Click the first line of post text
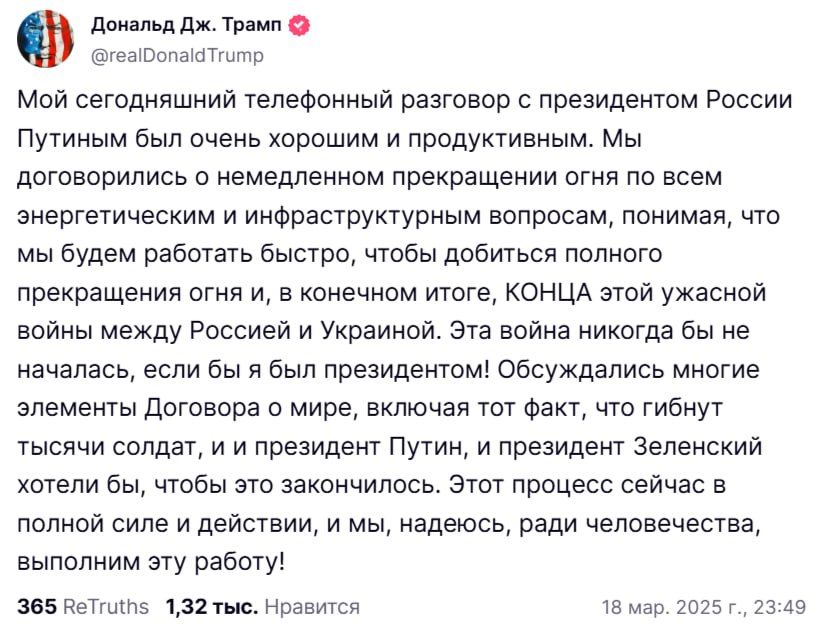Viewport: 821px width, 641px height. tap(405, 100)
